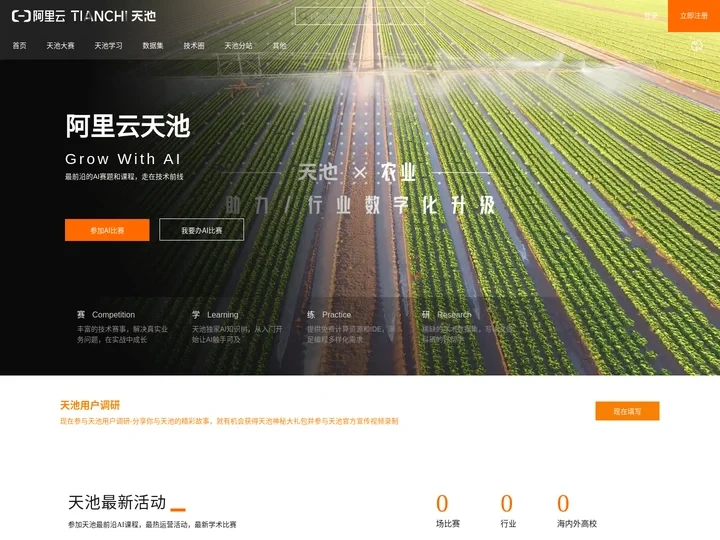Click the 阿里云天池 hero title

[128, 126]
